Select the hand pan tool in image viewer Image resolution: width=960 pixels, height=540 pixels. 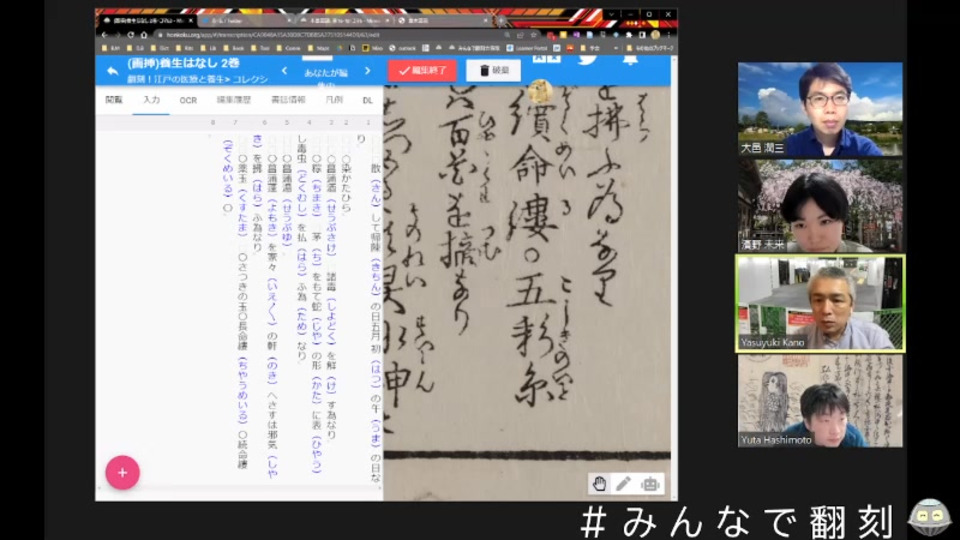(x=599, y=484)
